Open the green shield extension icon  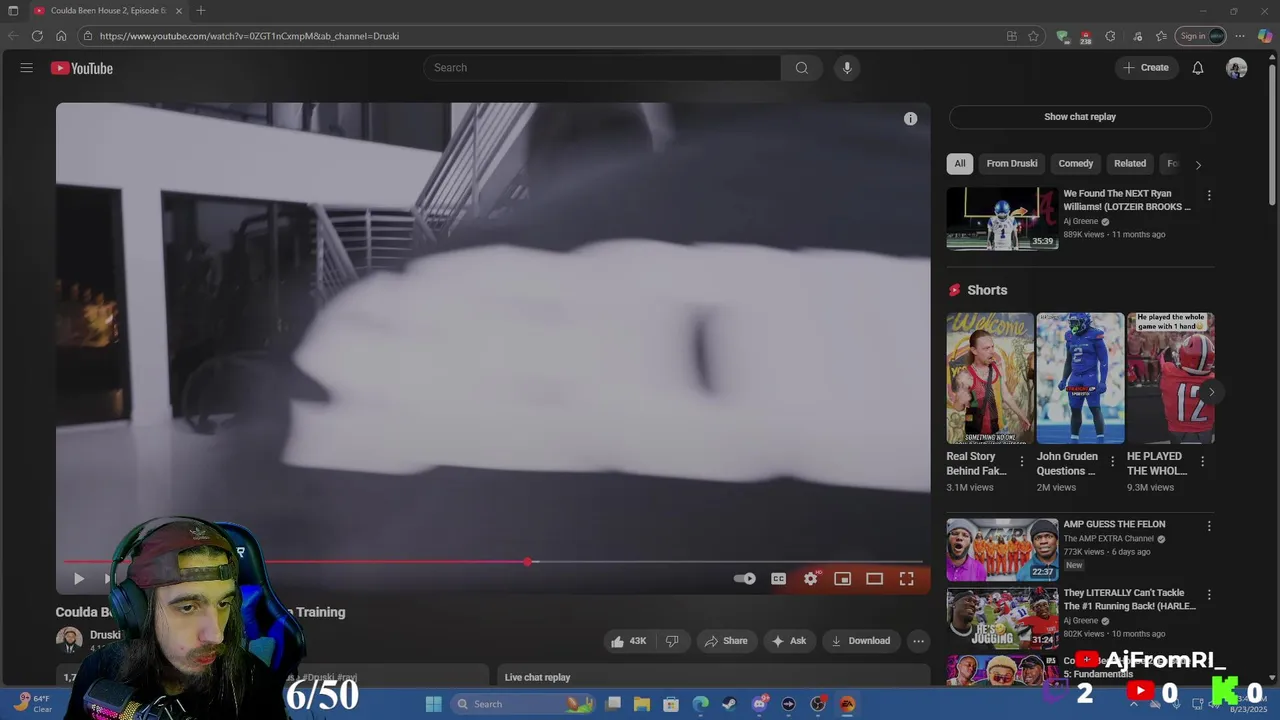point(1062,36)
